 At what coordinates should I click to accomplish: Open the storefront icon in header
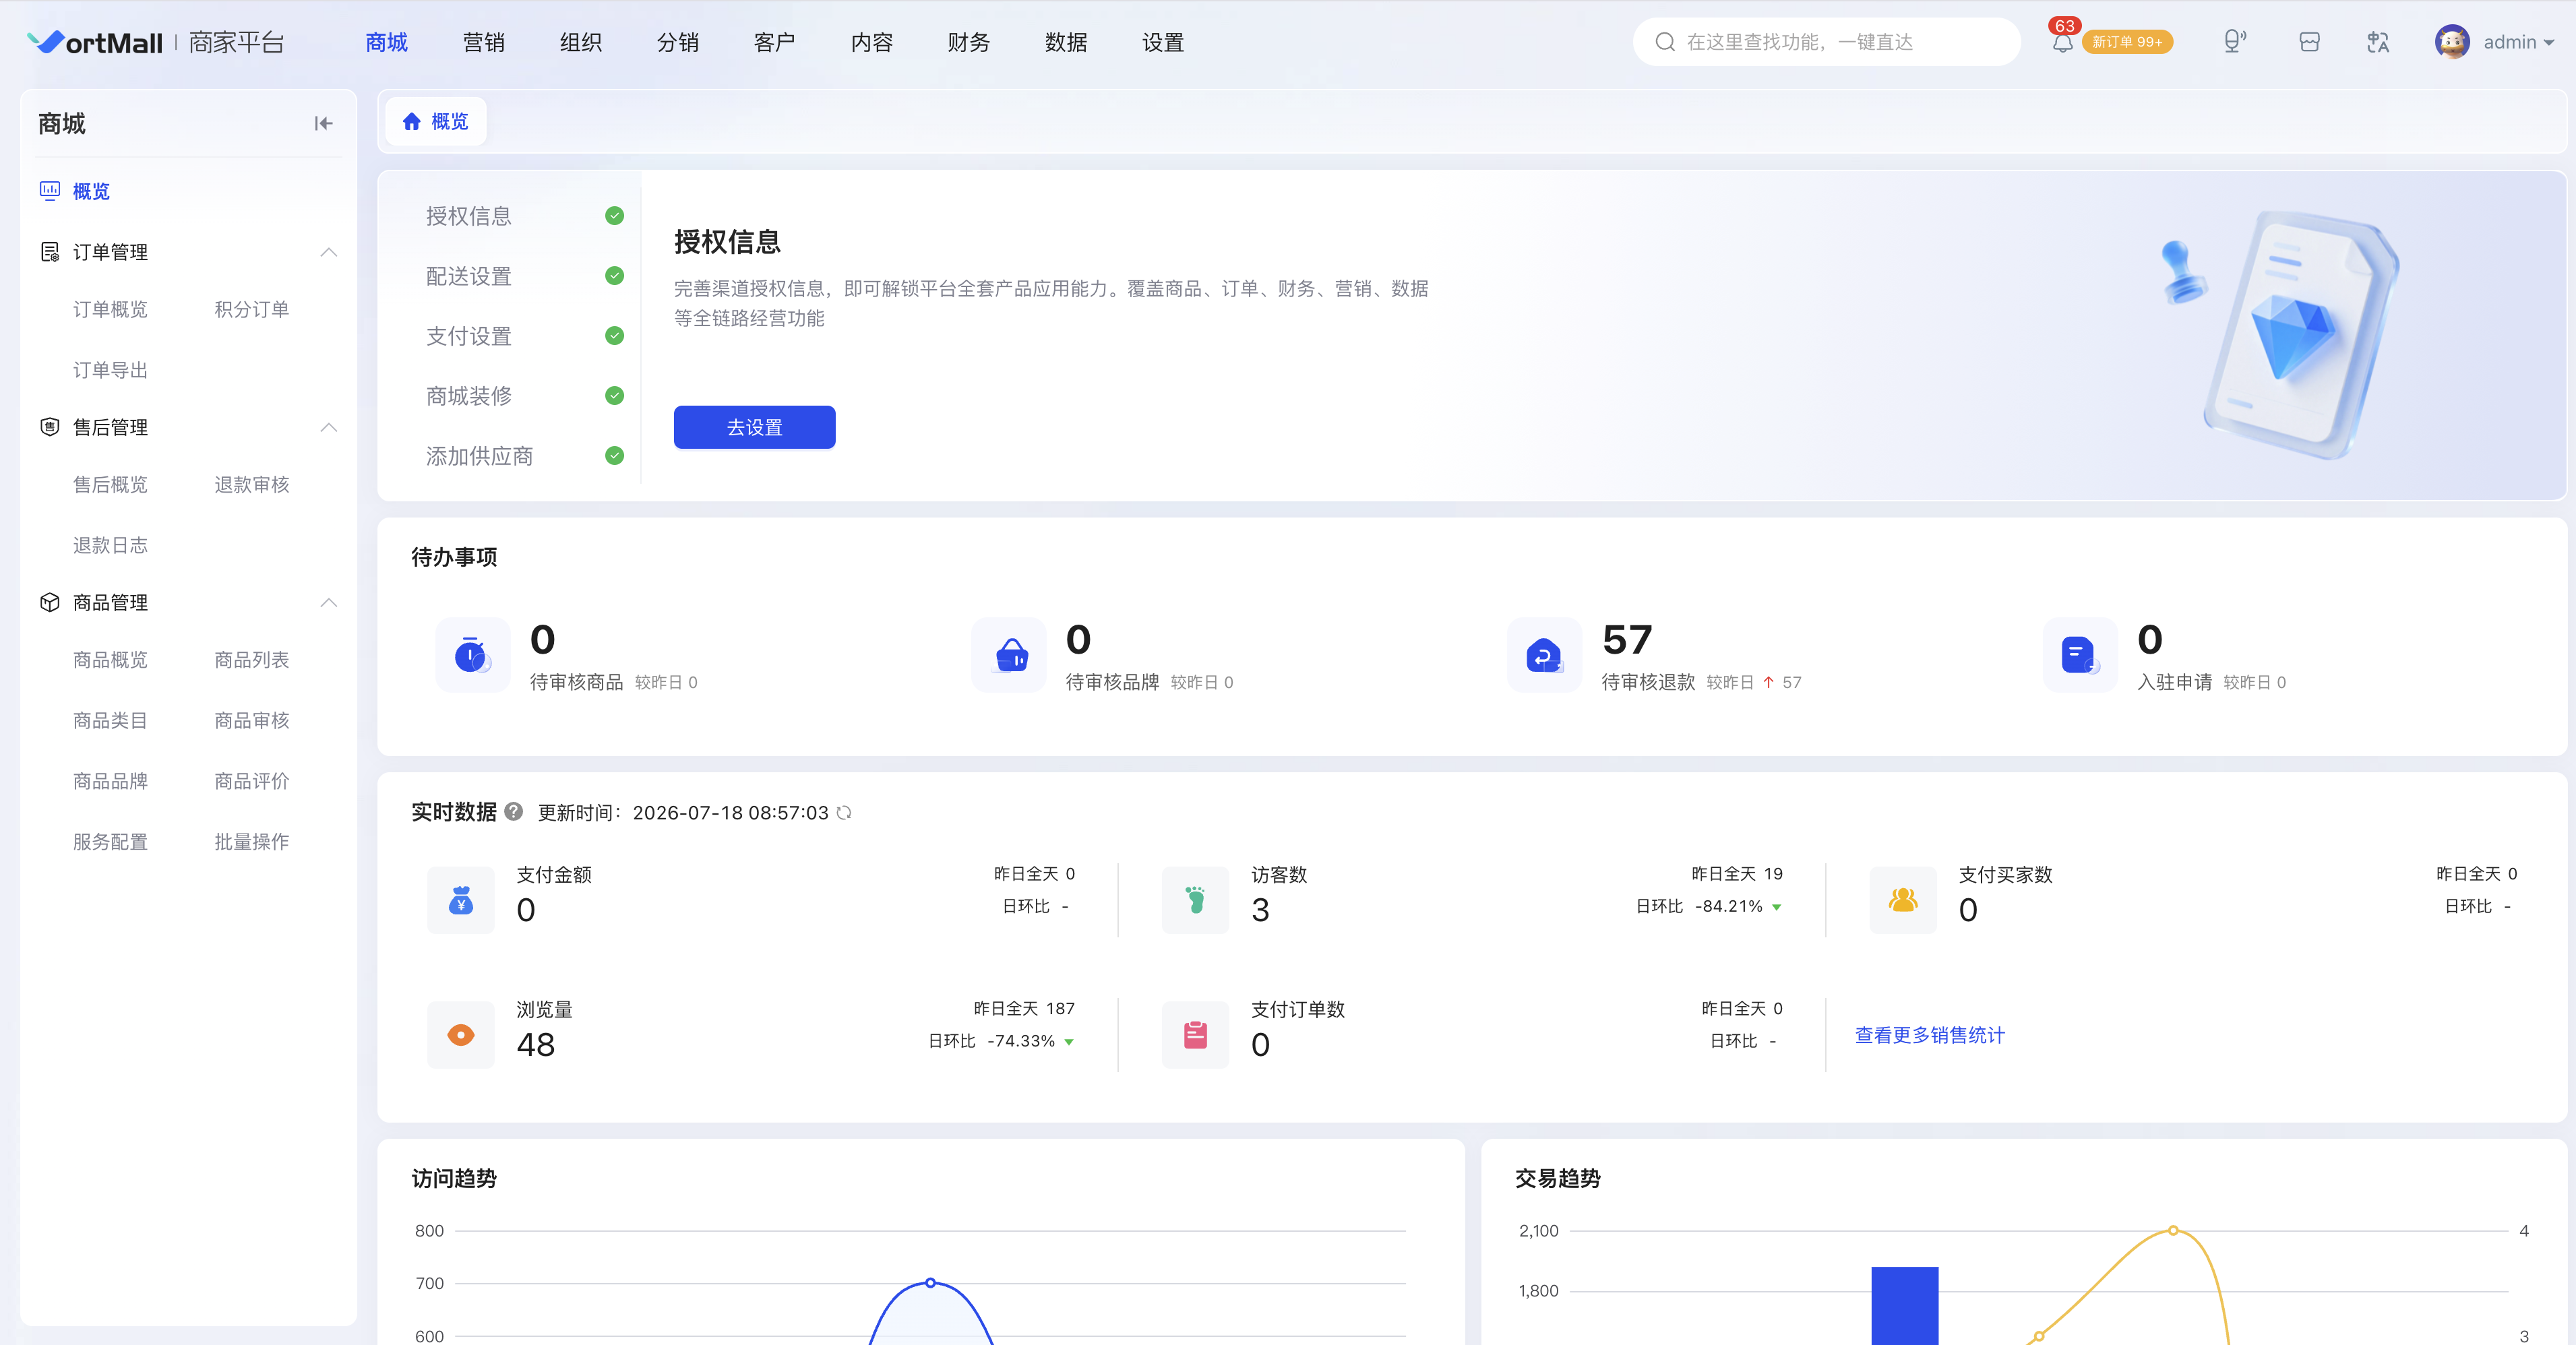click(x=2309, y=42)
